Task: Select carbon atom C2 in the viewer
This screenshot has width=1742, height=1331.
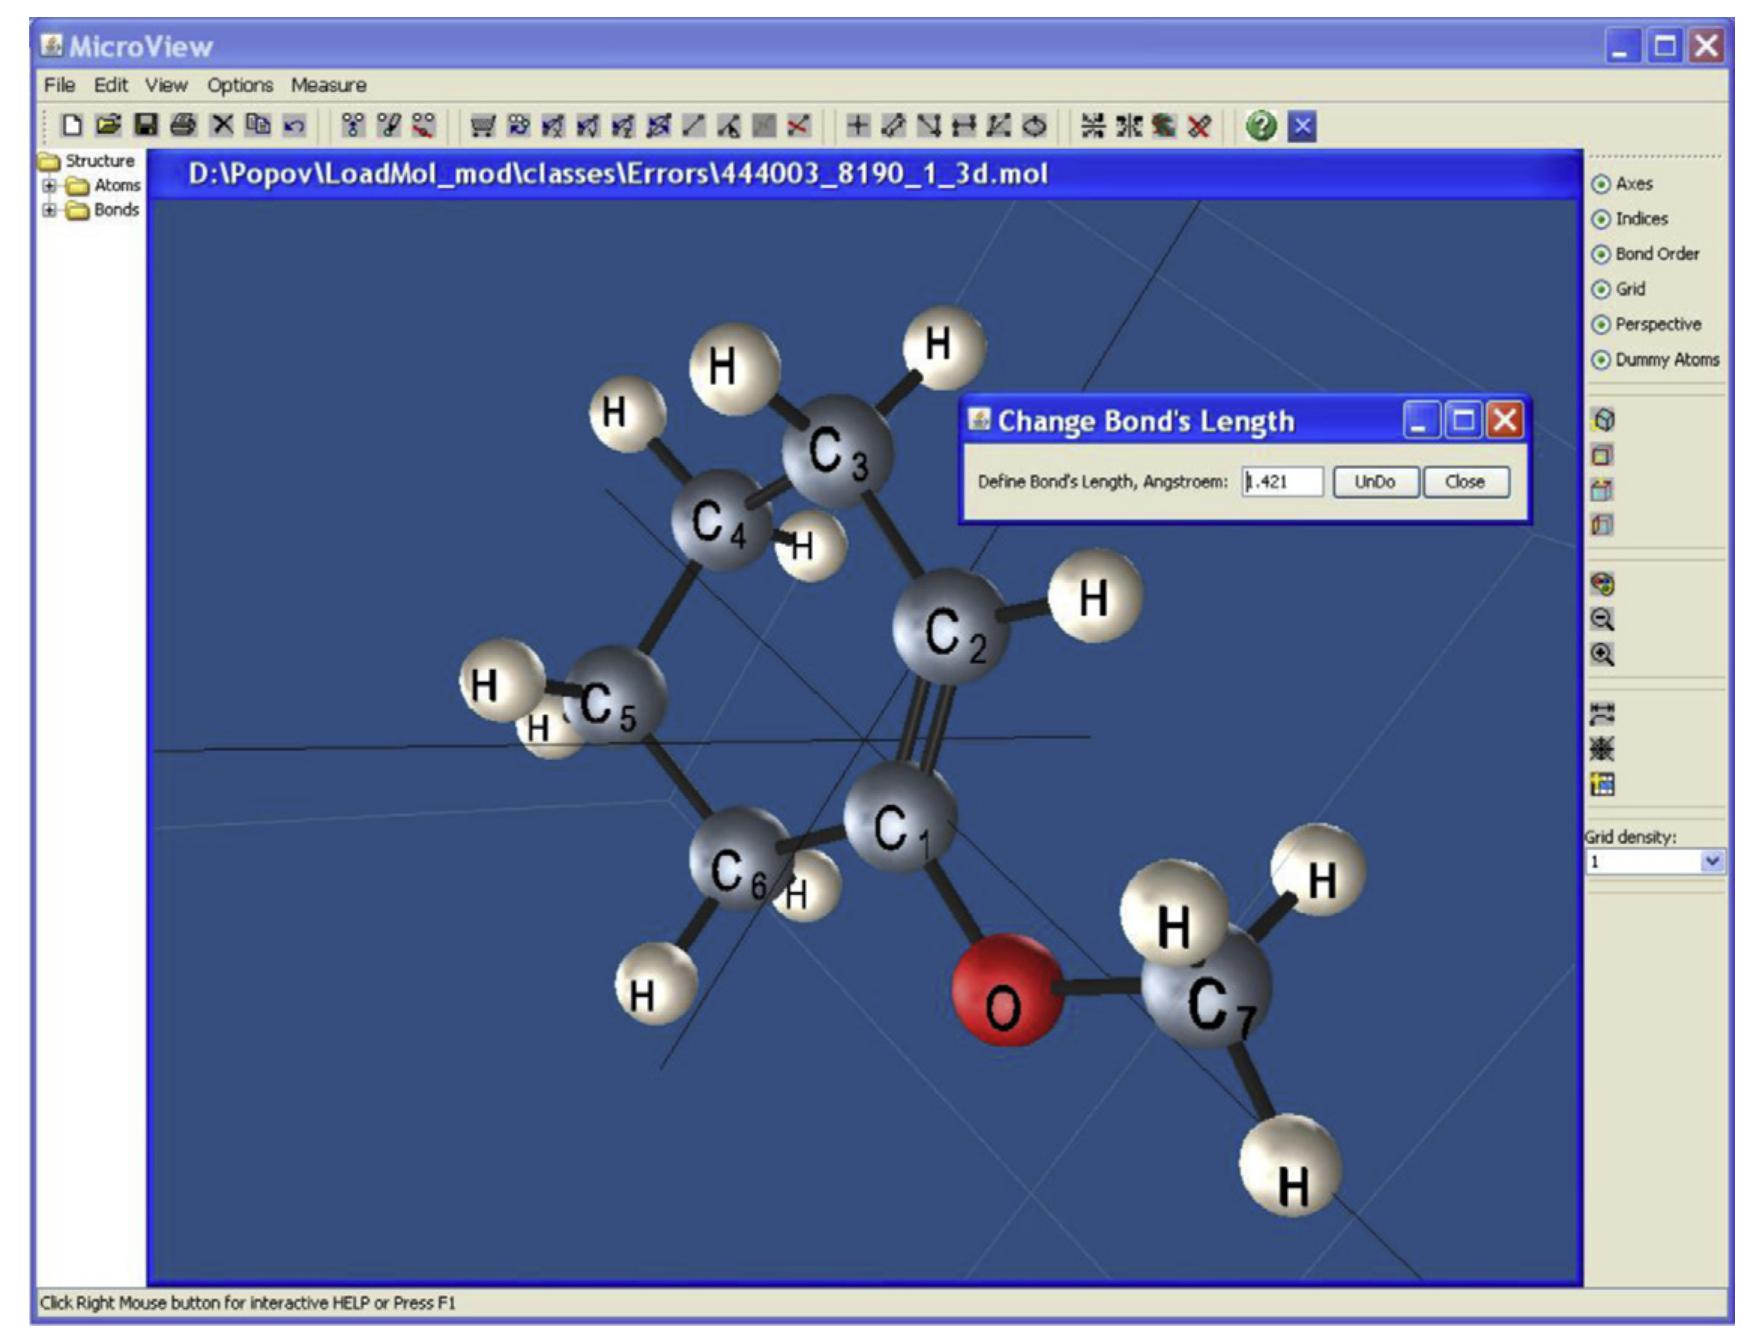Action: point(950,628)
